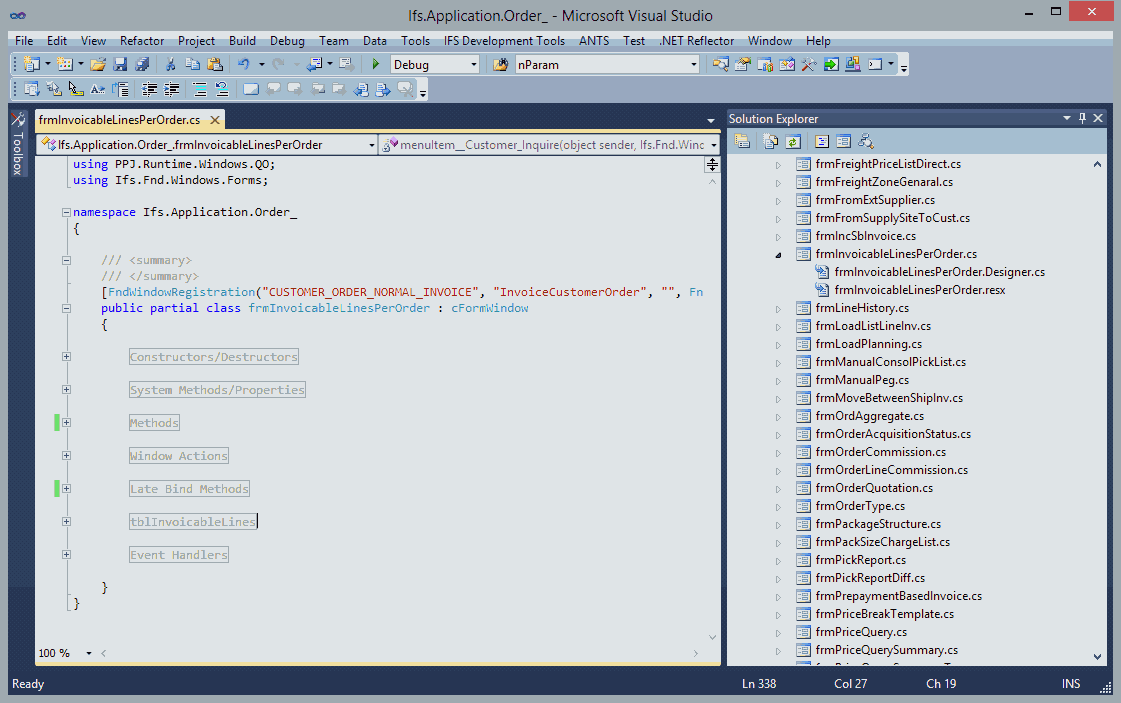Open Solution Explorer window position menu
This screenshot has width=1121, height=703.
pos(1066,118)
